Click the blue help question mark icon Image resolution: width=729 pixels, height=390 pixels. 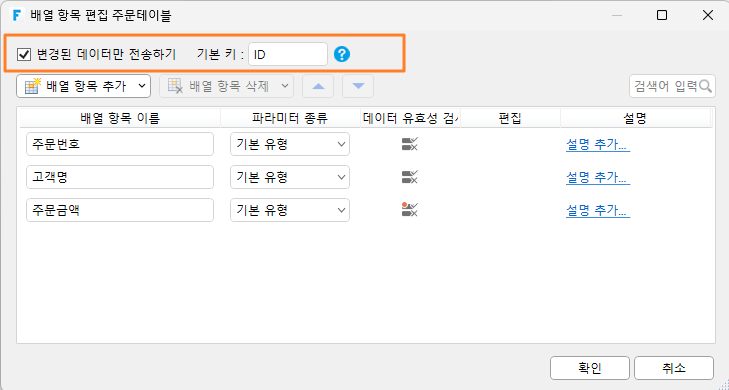pyautogui.click(x=342, y=55)
